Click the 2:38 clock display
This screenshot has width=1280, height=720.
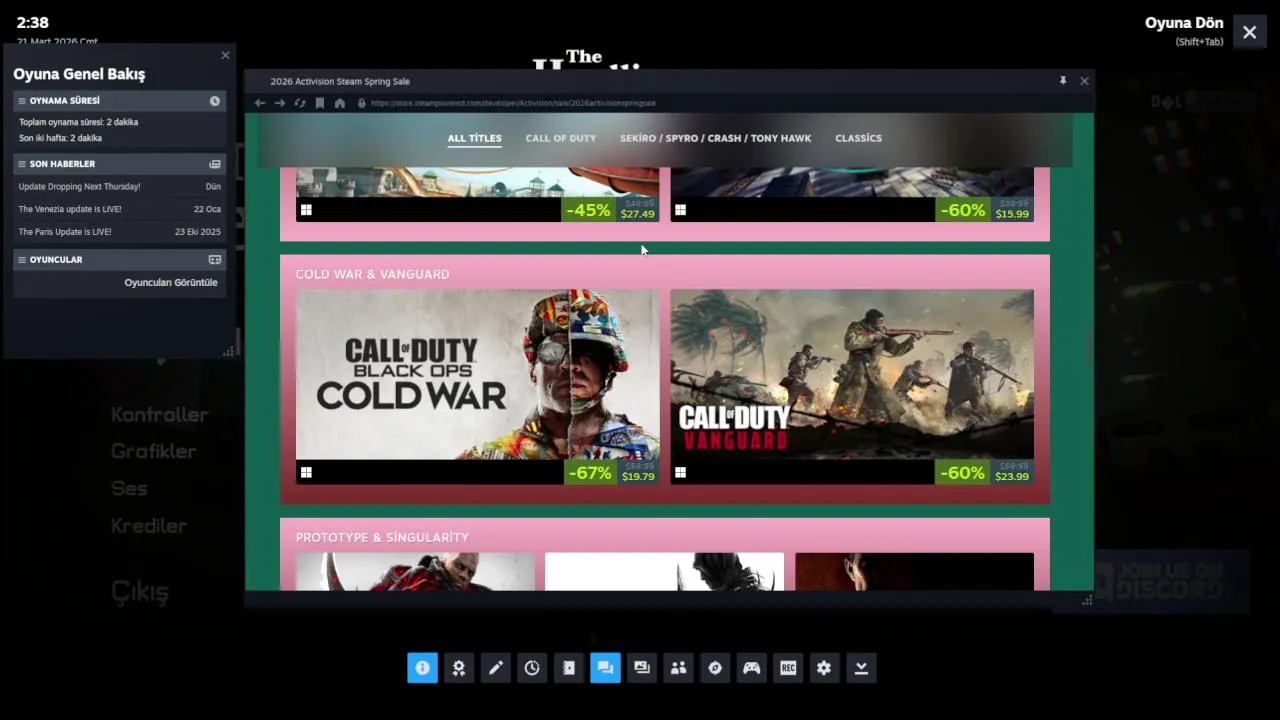tap(33, 22)
